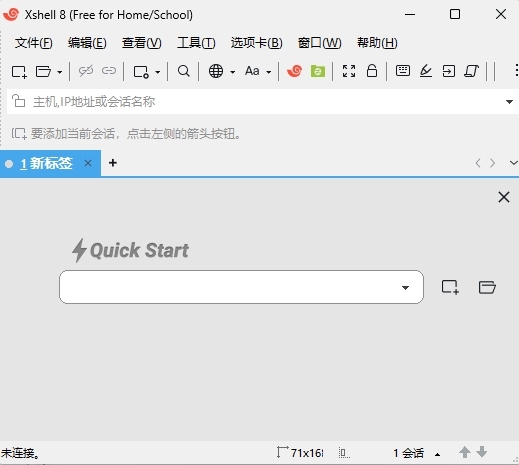
Task: Click the script scroll toolbar icon
Action: 471,71
